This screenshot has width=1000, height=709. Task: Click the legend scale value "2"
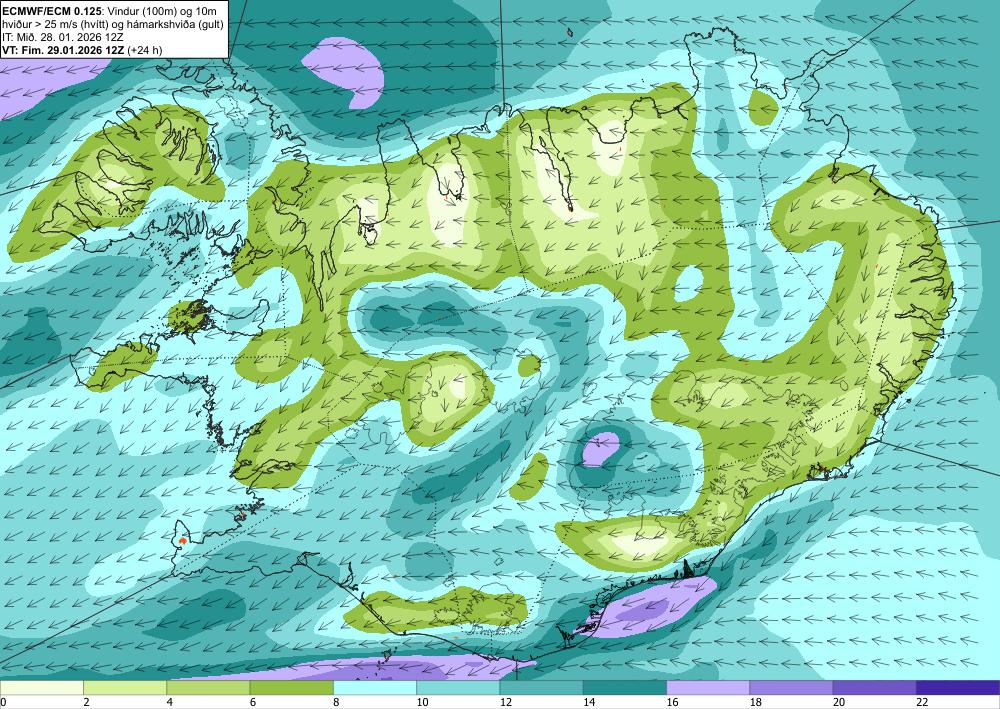86,702
